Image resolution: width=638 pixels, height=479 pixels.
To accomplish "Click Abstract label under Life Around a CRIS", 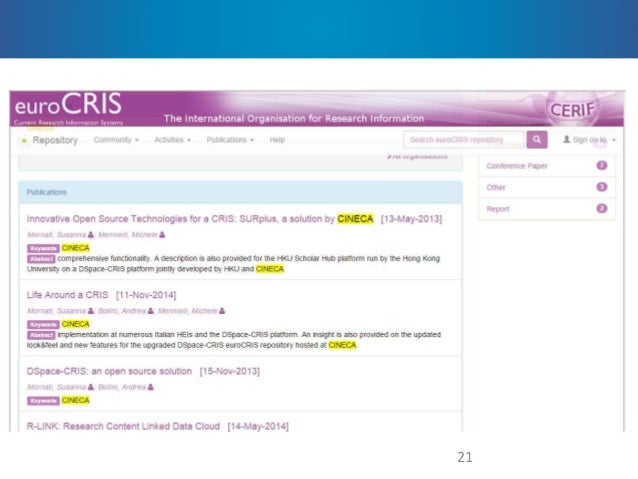I will point(41,335).
